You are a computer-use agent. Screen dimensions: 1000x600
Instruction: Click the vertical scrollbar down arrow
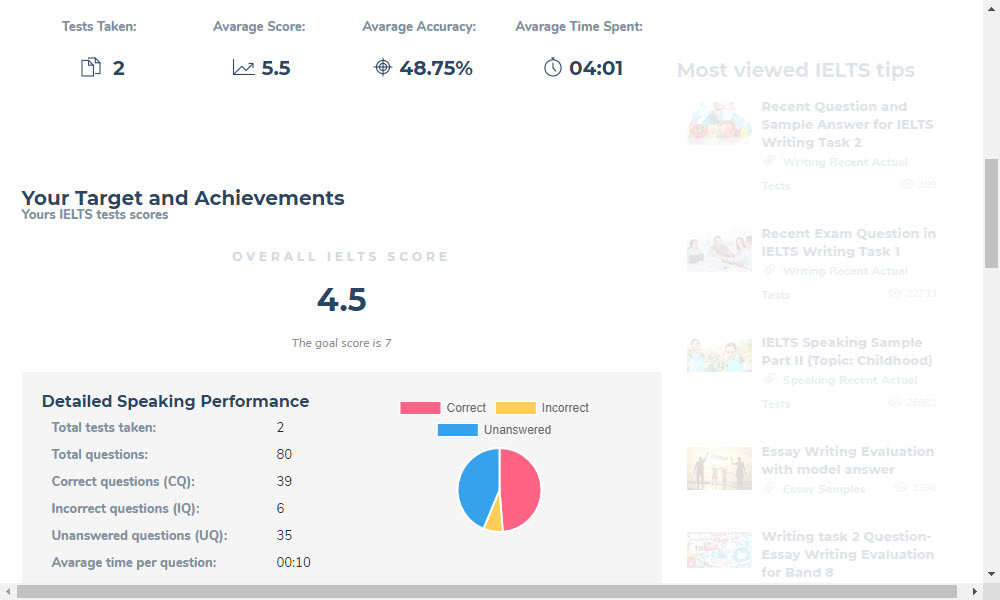pyautogui.click(x=991, y=574)
